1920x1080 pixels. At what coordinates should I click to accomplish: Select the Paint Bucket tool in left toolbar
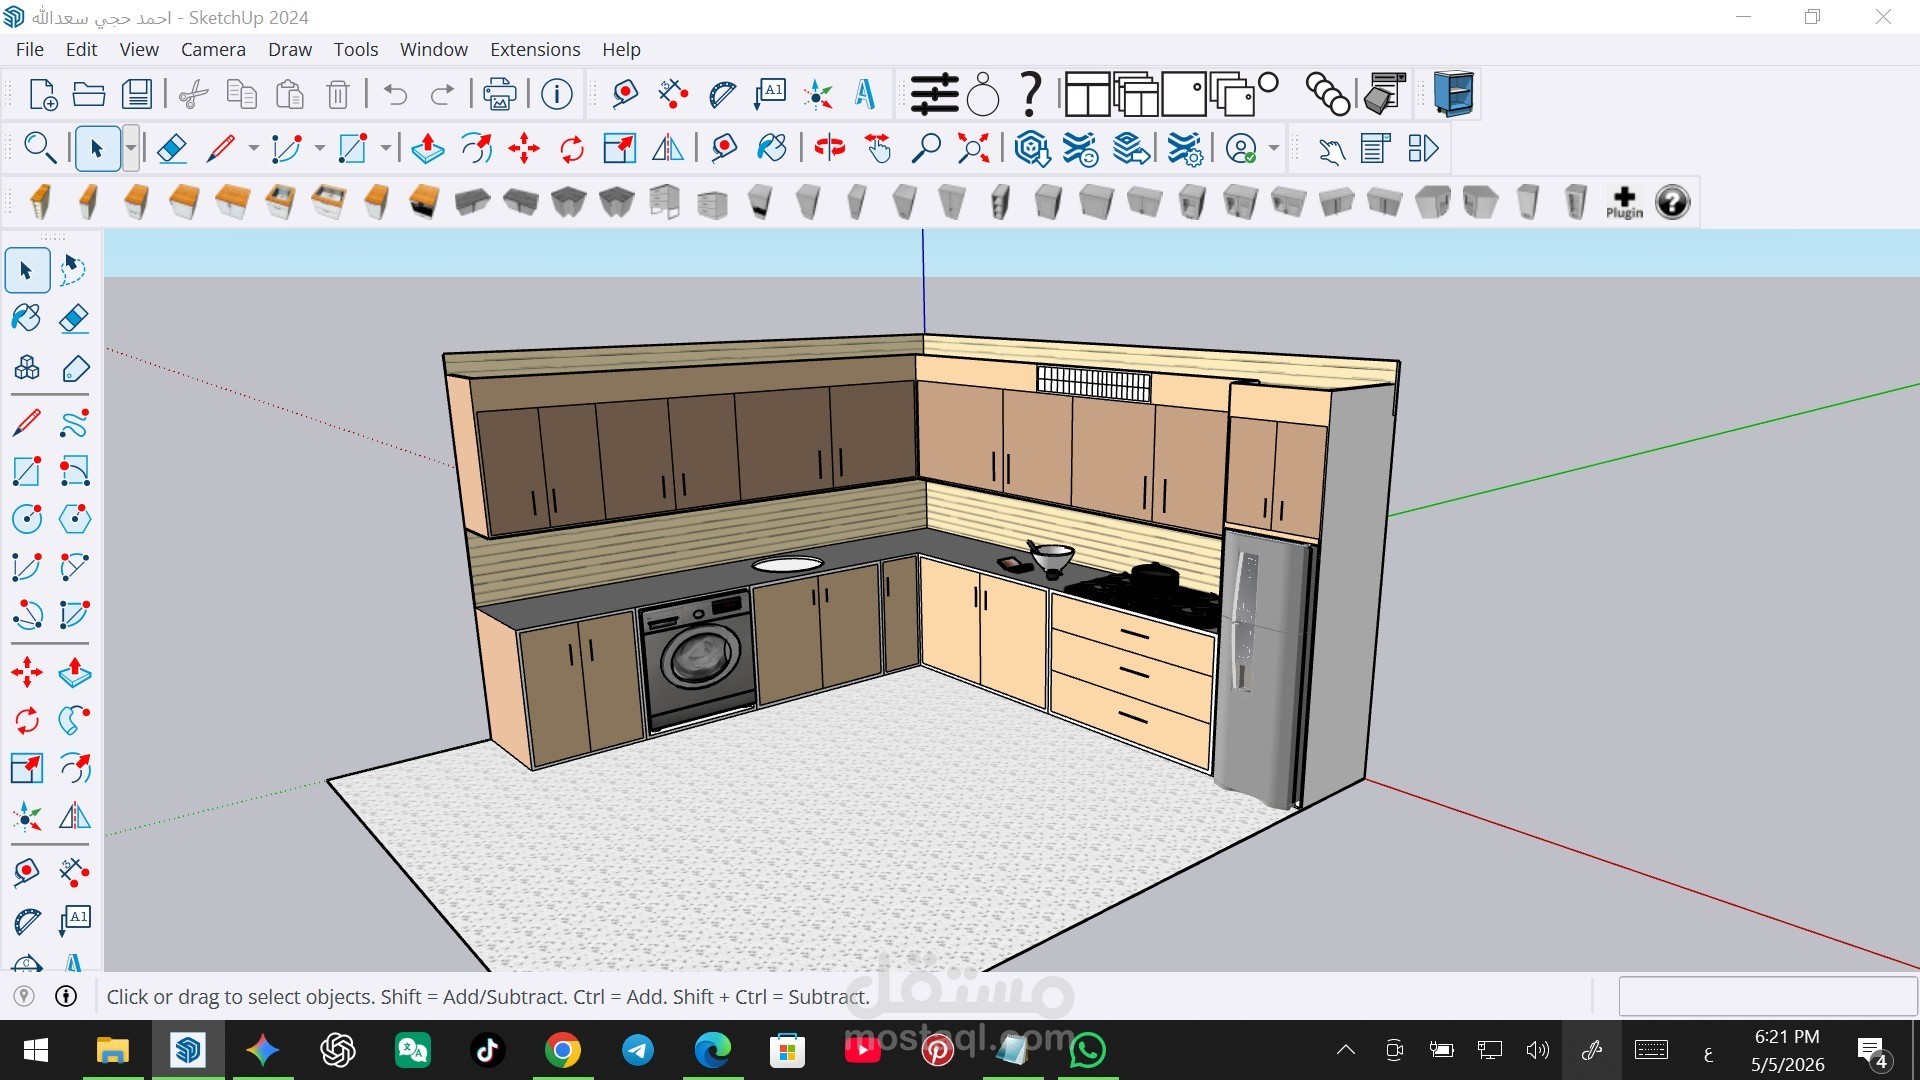click(27, 318)
